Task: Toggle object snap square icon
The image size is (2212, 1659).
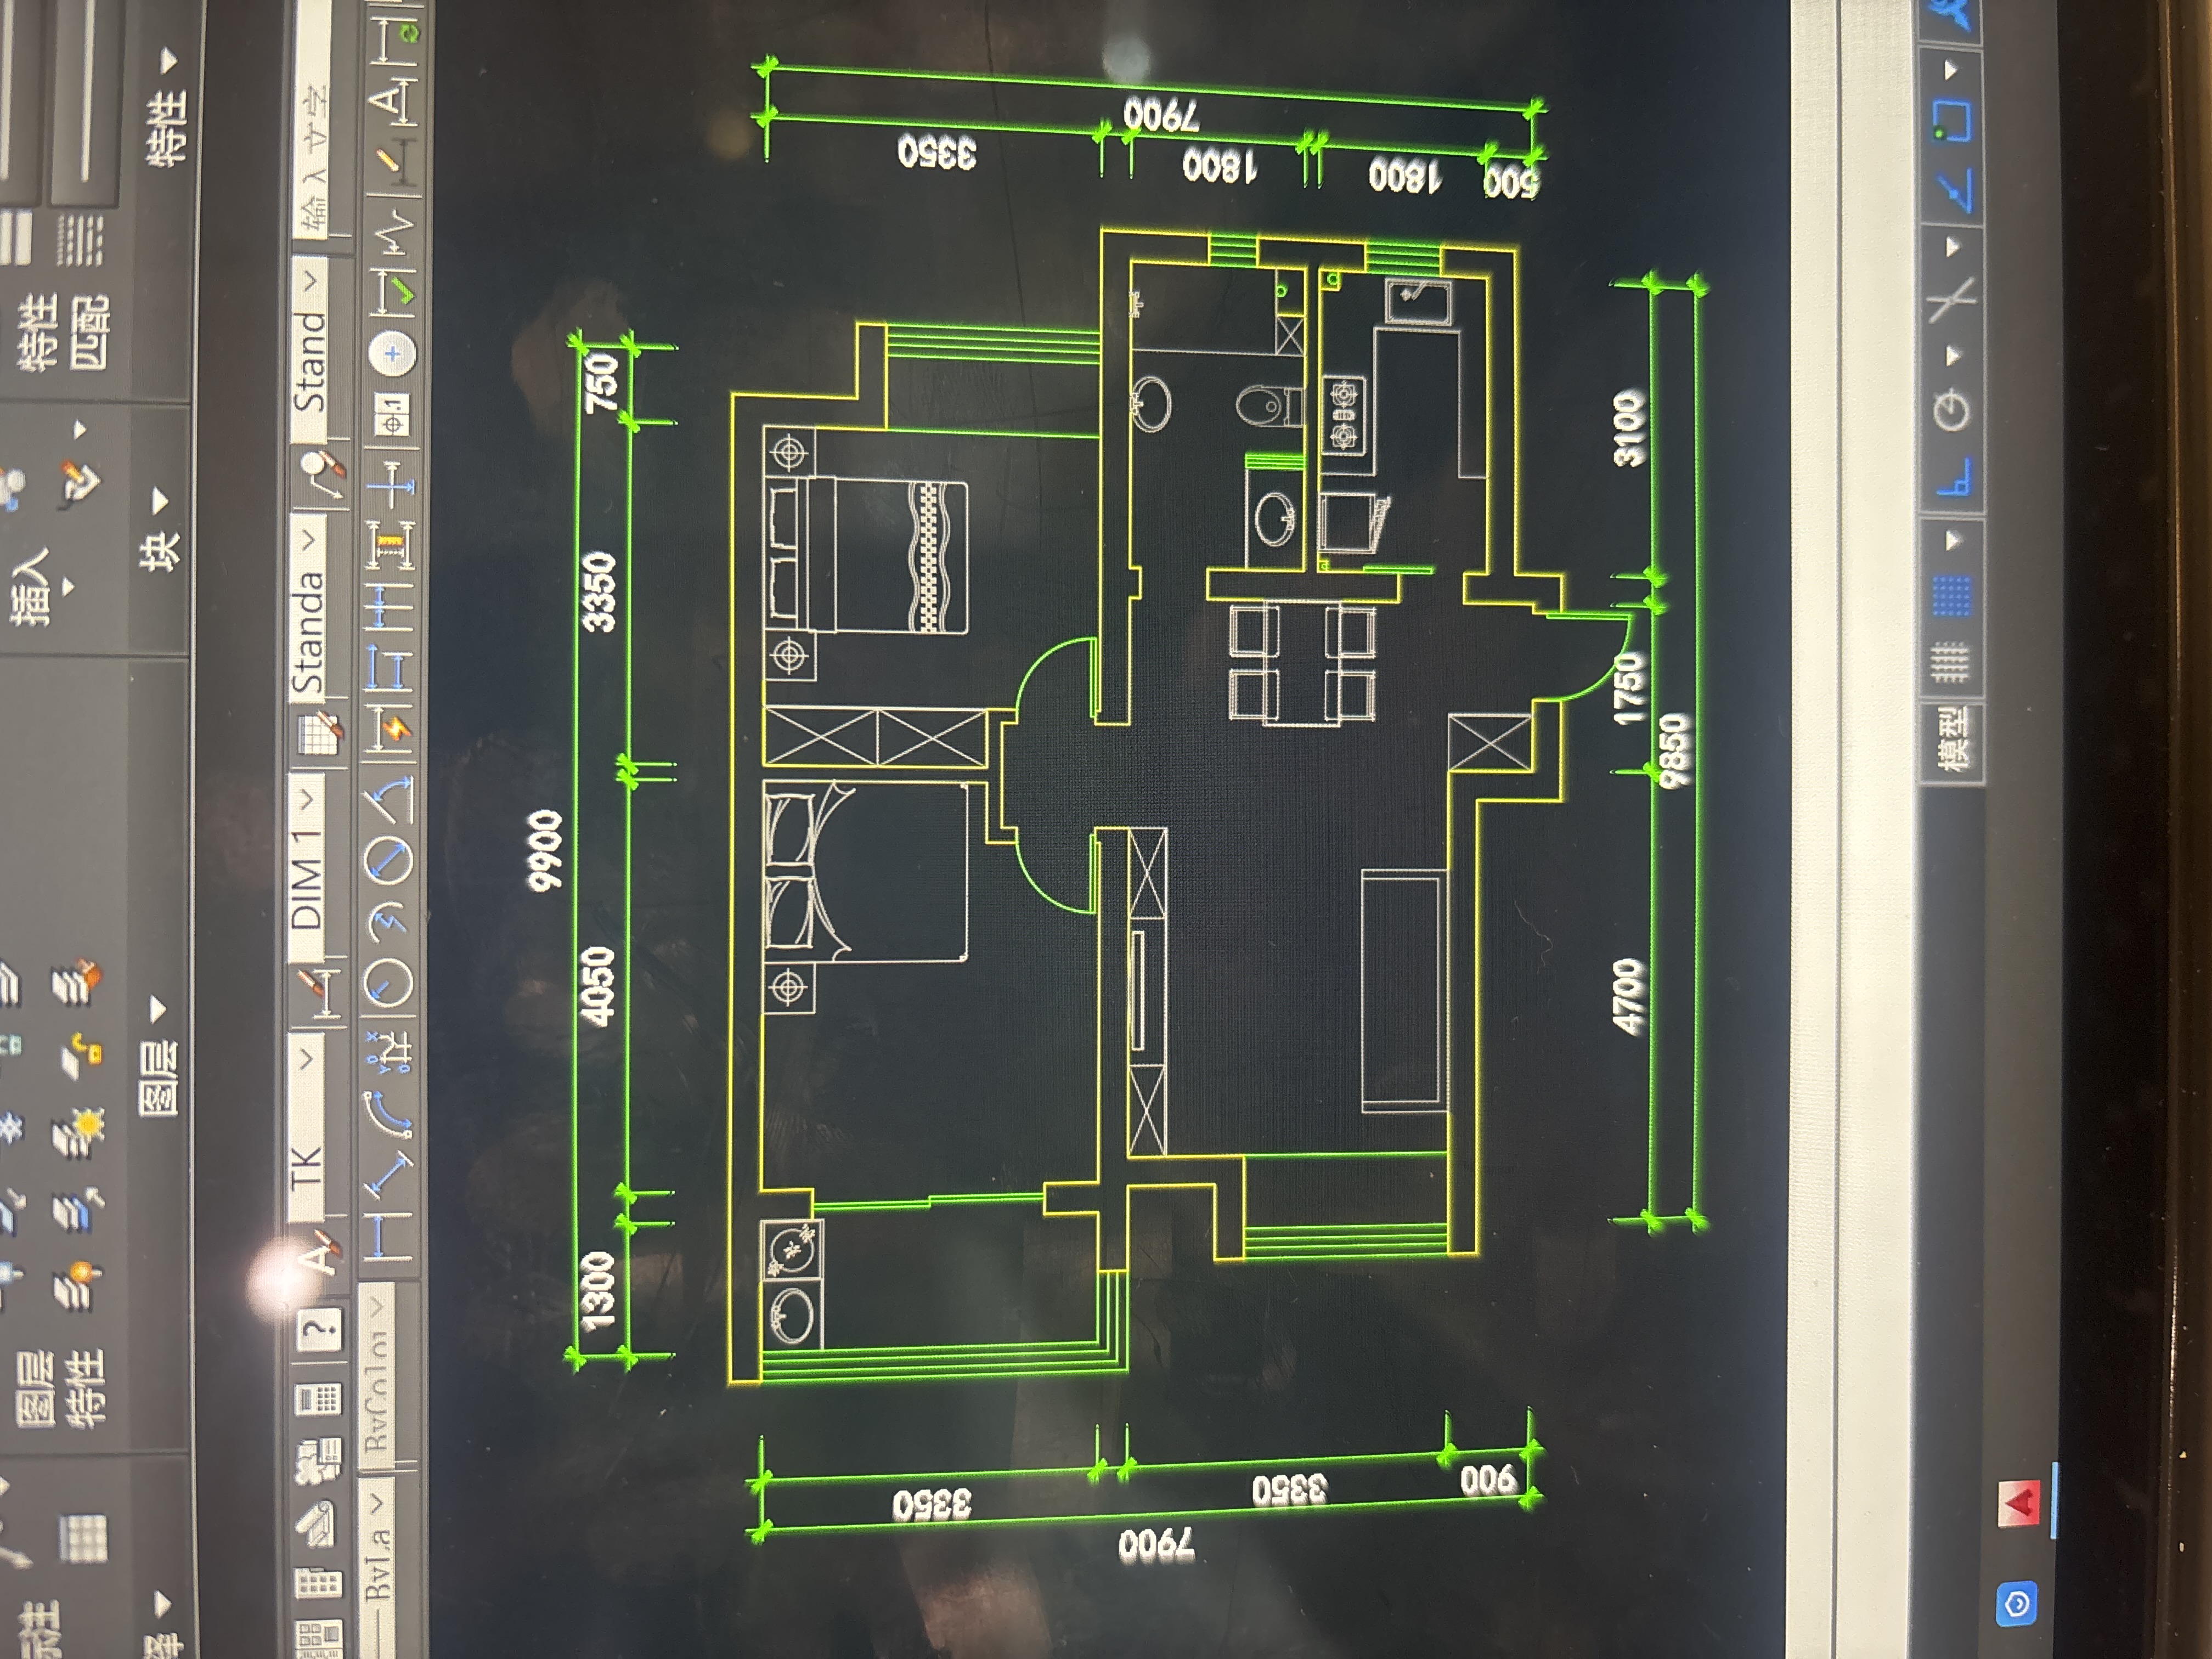Action: tap(1951, 122)
